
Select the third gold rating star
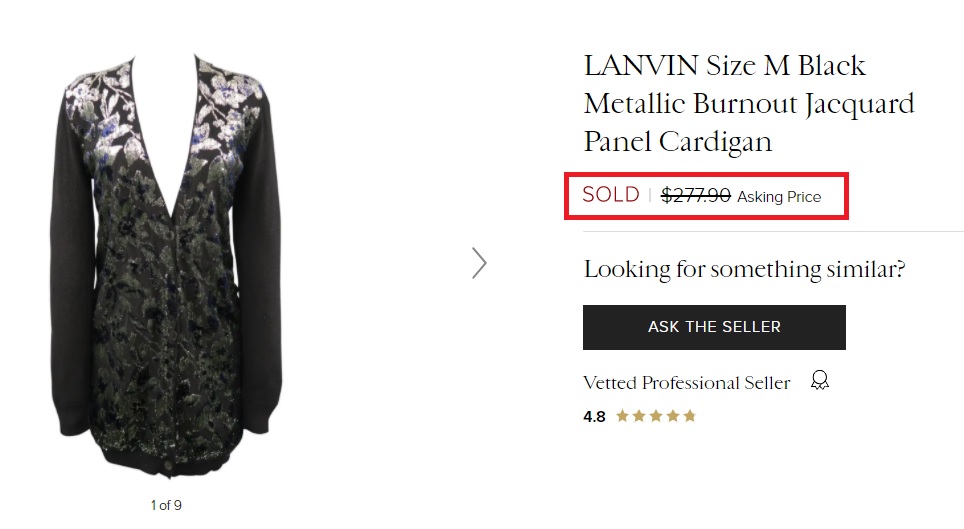pyautogui.click(x=656, y=416)
